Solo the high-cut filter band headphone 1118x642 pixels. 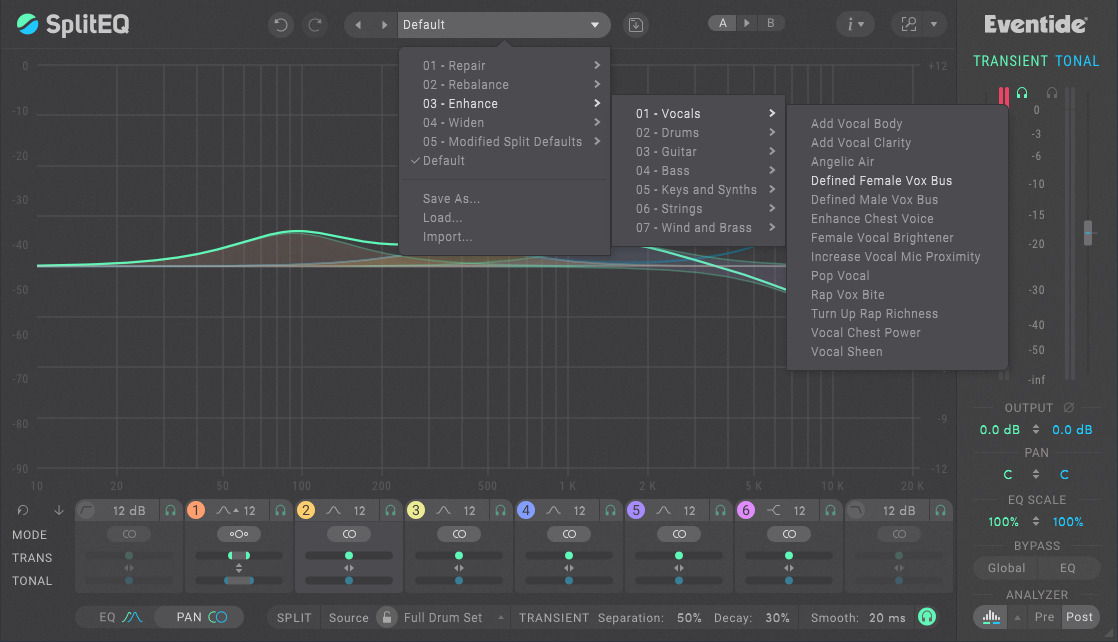click(940, 511)
